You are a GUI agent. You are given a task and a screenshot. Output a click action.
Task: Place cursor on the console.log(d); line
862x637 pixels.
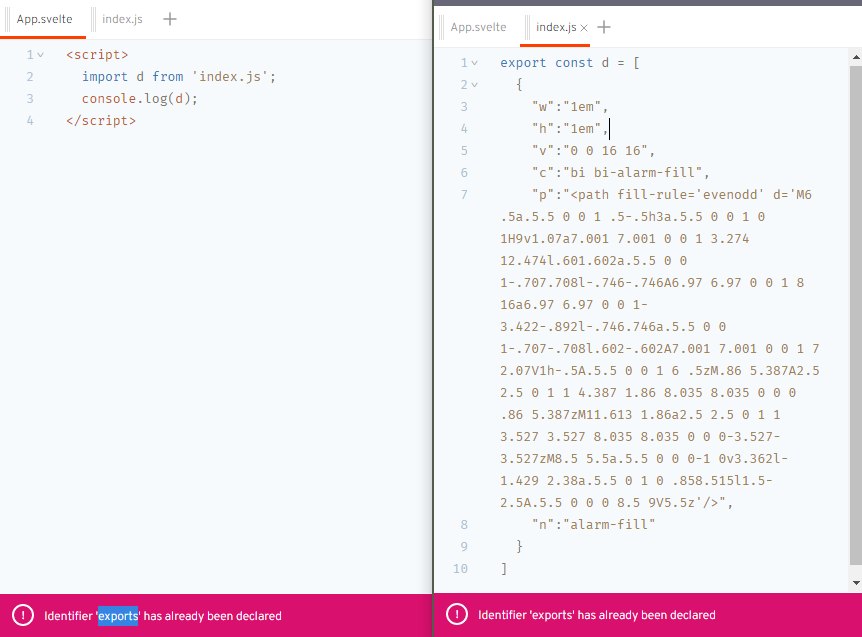[140, 98]
